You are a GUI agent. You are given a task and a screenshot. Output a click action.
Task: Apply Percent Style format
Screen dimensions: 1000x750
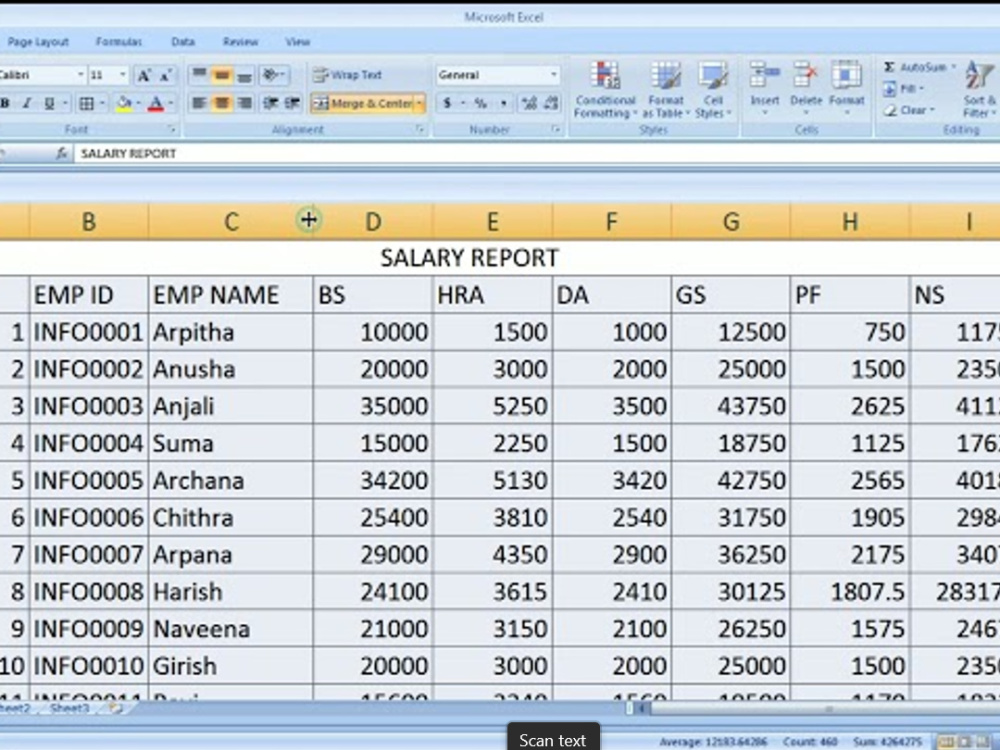tap(481, 103)
